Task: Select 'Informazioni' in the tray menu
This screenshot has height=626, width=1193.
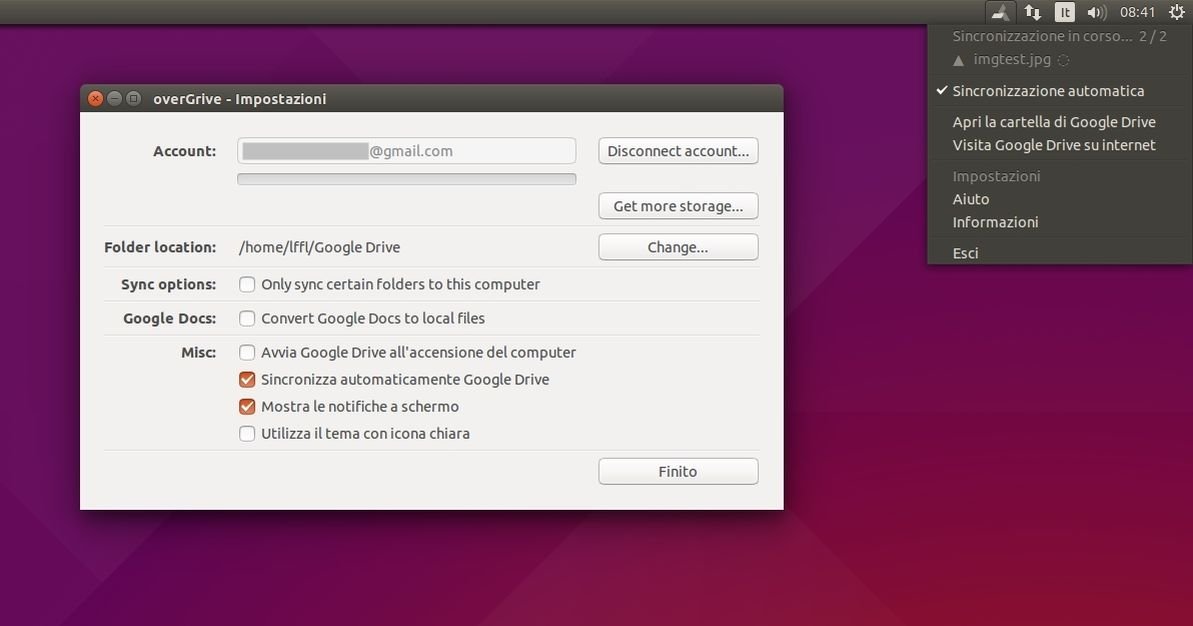Action: point(1059,222)
